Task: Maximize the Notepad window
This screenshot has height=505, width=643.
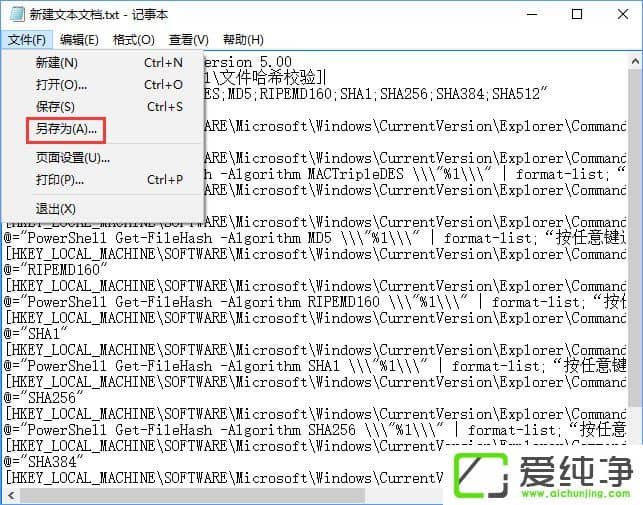Action: [577, 14]
